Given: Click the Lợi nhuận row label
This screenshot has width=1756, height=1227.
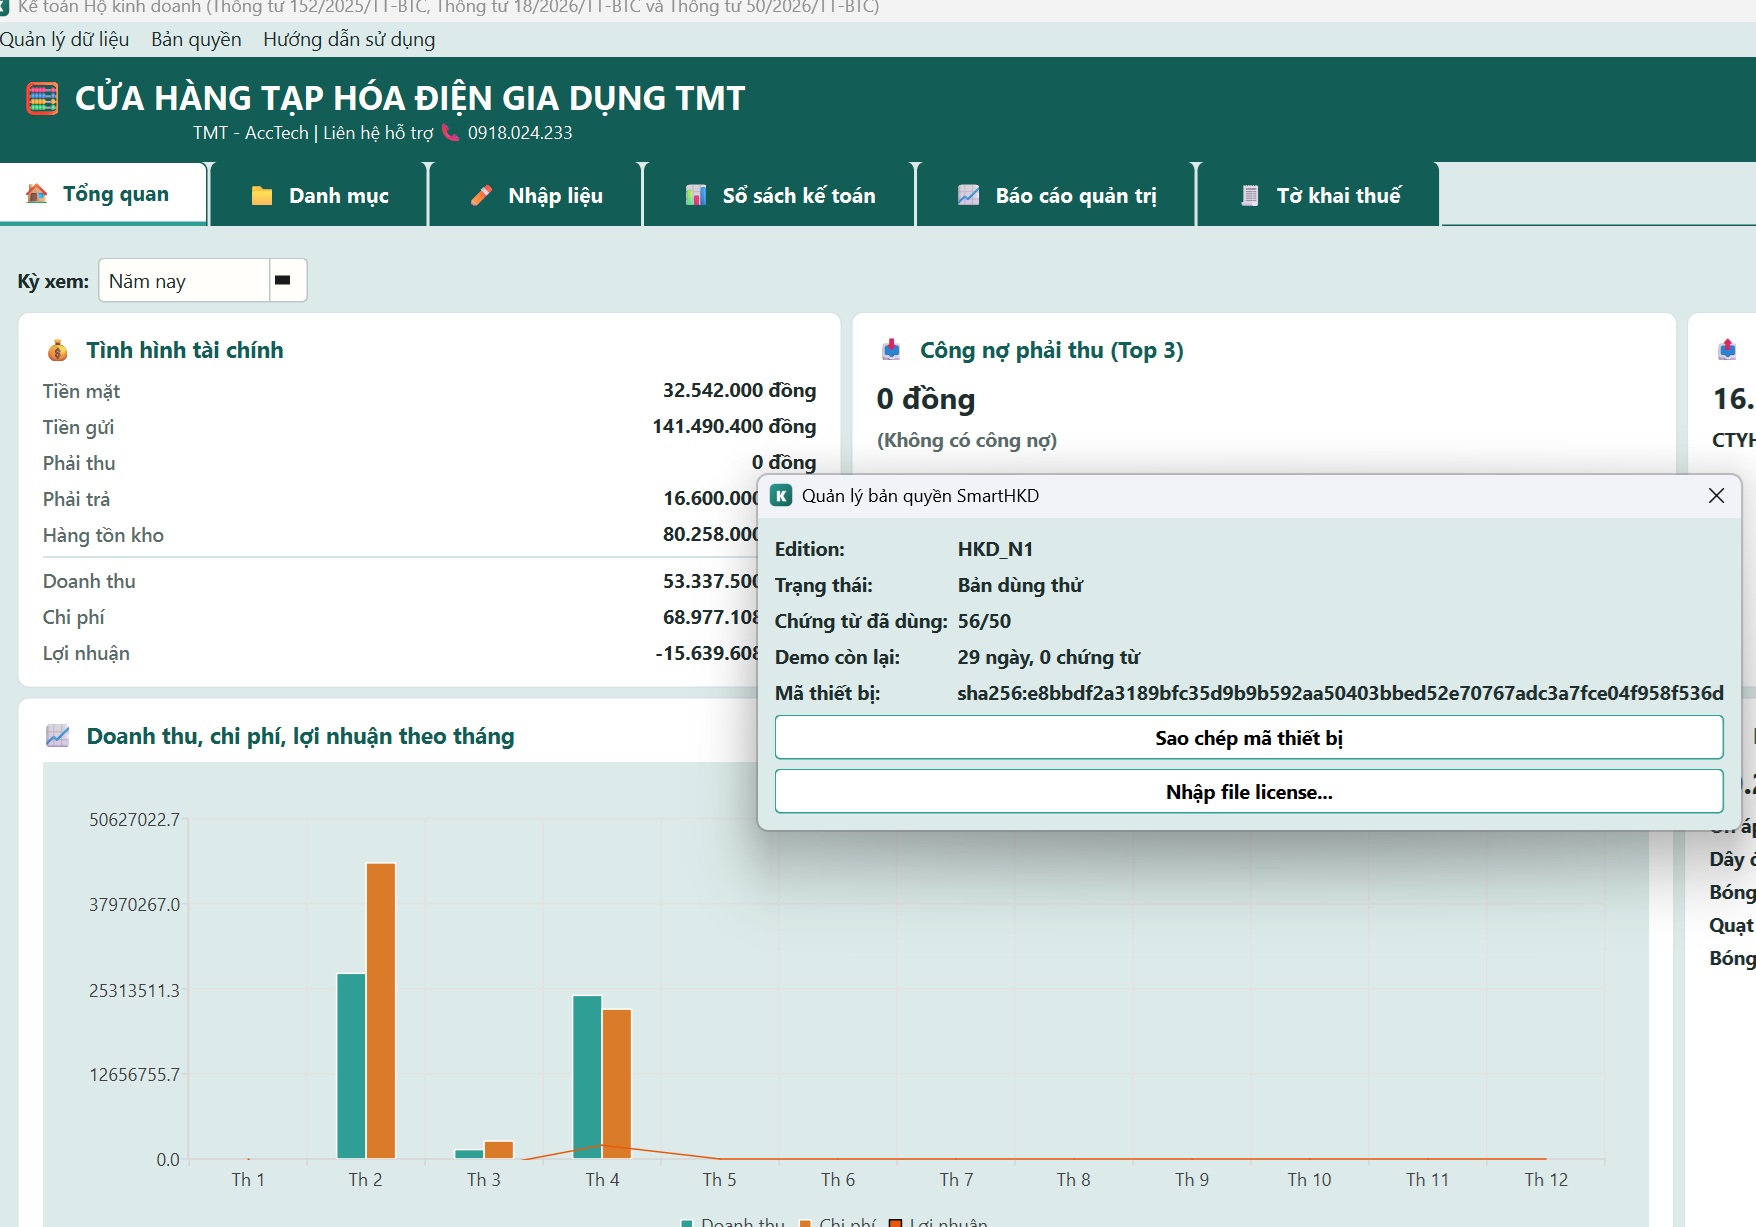Looking at the screenshot, I should click(x=86, y=653).
